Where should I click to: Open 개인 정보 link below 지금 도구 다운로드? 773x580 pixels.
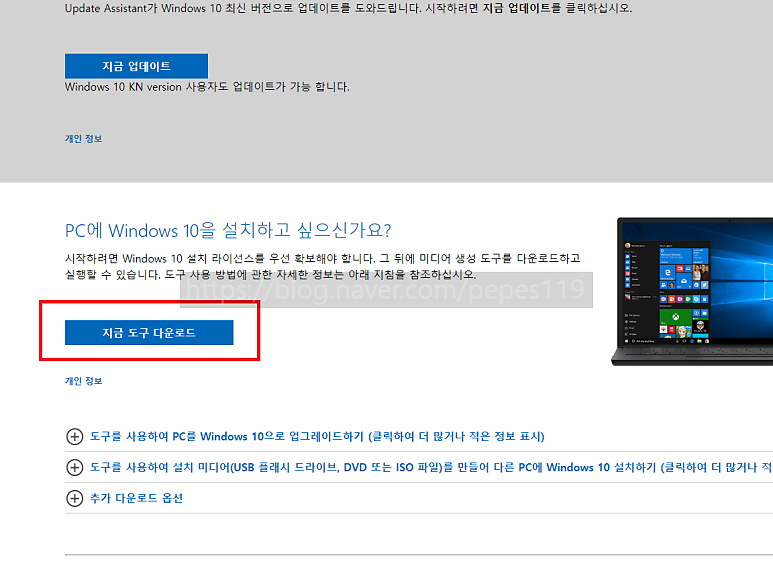tap(83, 381)
